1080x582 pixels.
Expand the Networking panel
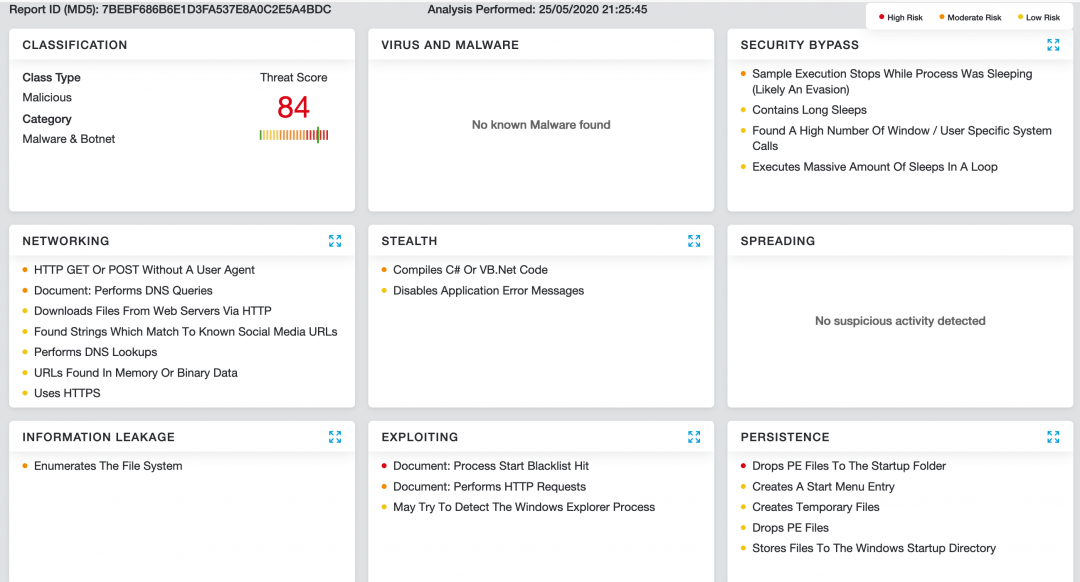pyautogui.click(x=335, y=241)
